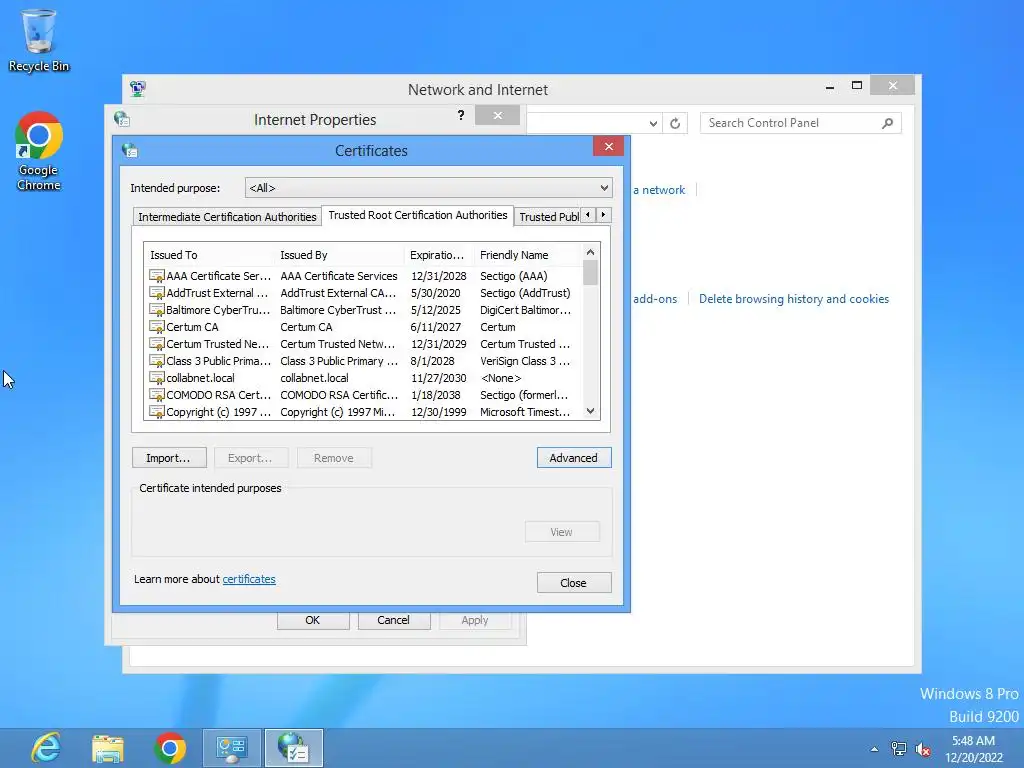This screenshot has height=768, width=1024.
Task: Click the Certum CA certificate icon
Action: pos(157,327)
